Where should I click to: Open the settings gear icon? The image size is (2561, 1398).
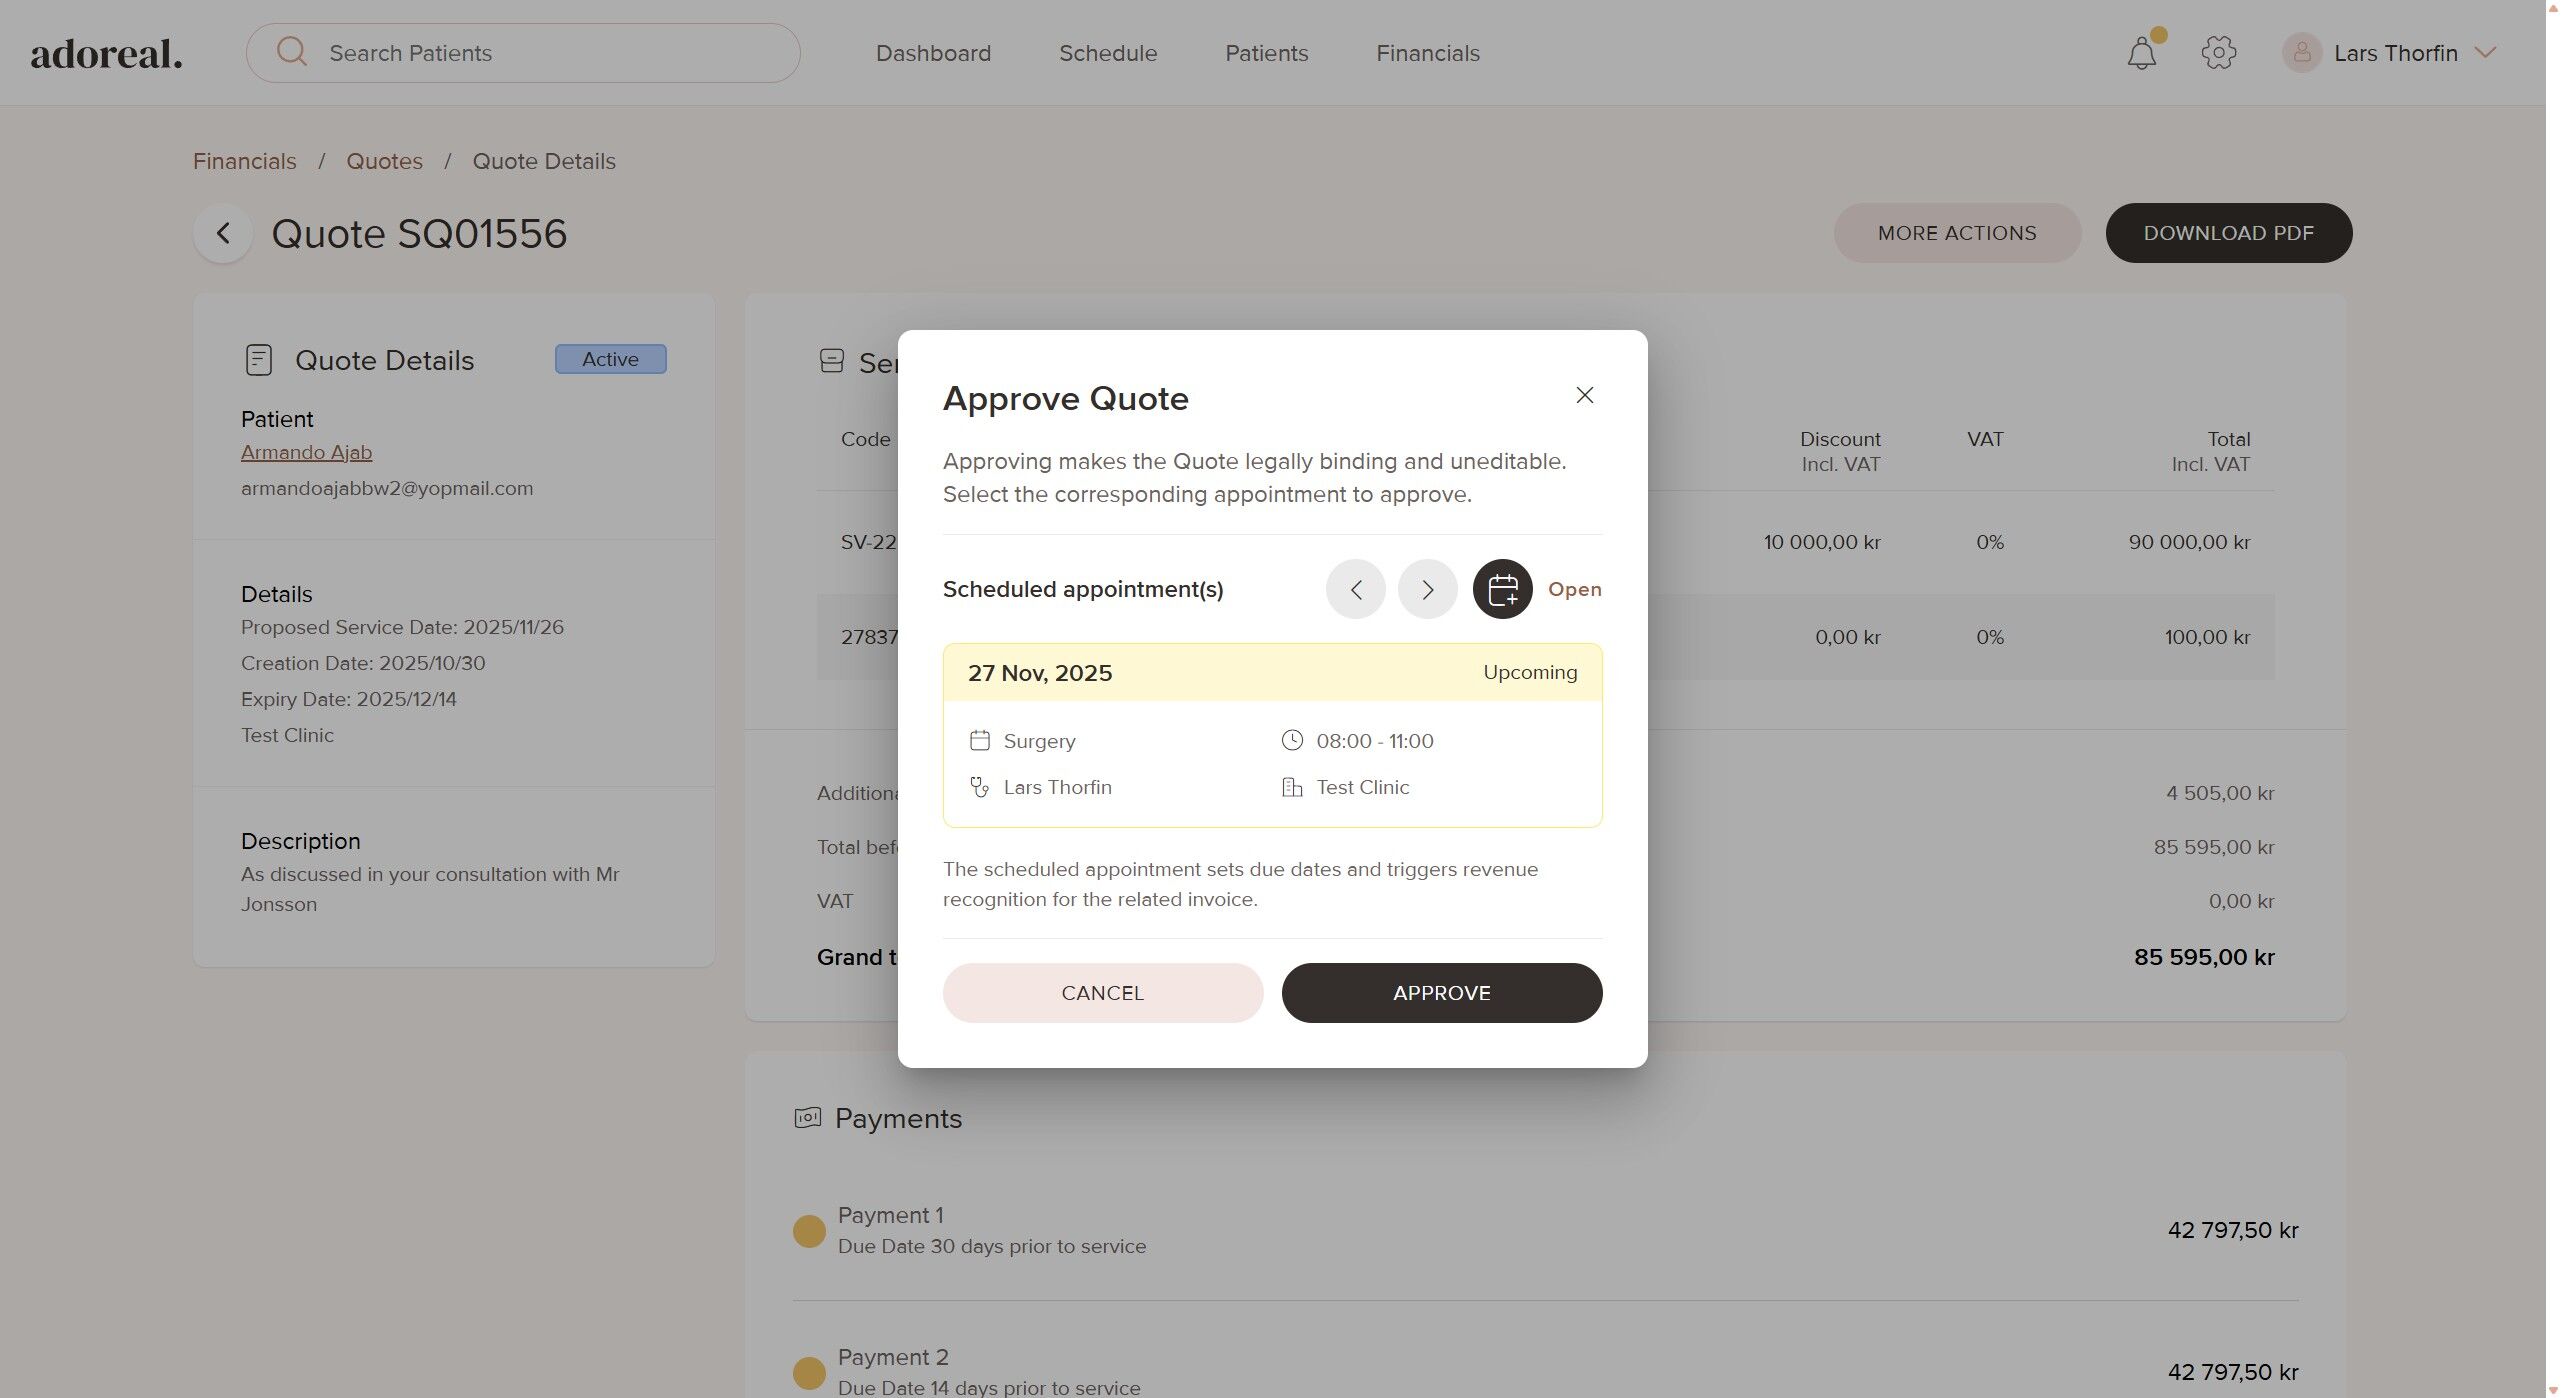pyautogui.click(x=2218, y=53)
